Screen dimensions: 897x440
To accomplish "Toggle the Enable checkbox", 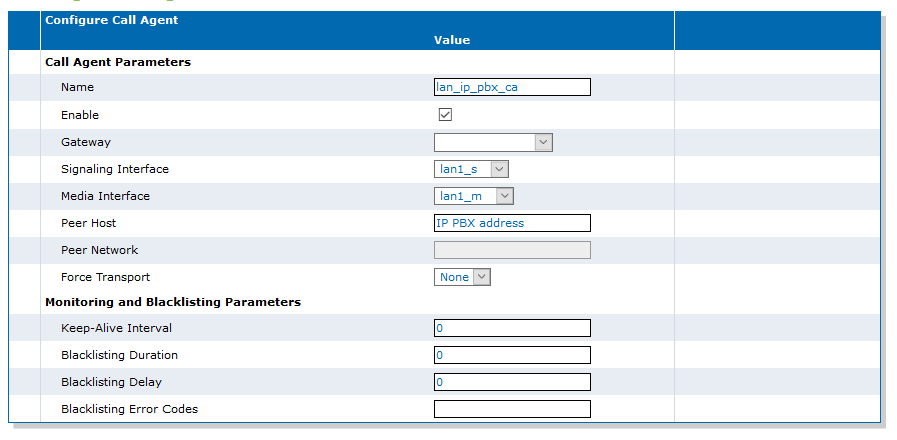I will [445, 114].
